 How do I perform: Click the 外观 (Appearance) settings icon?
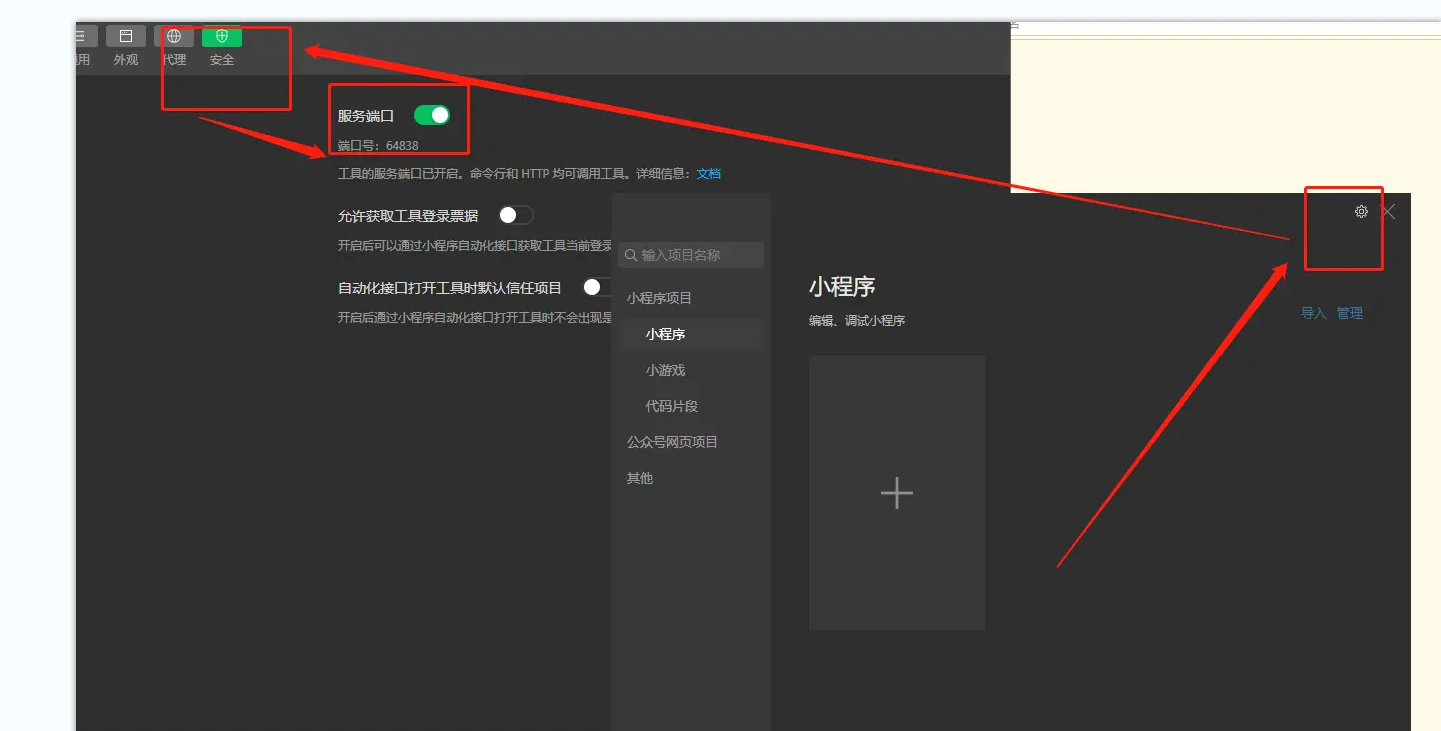click(127, 36)
